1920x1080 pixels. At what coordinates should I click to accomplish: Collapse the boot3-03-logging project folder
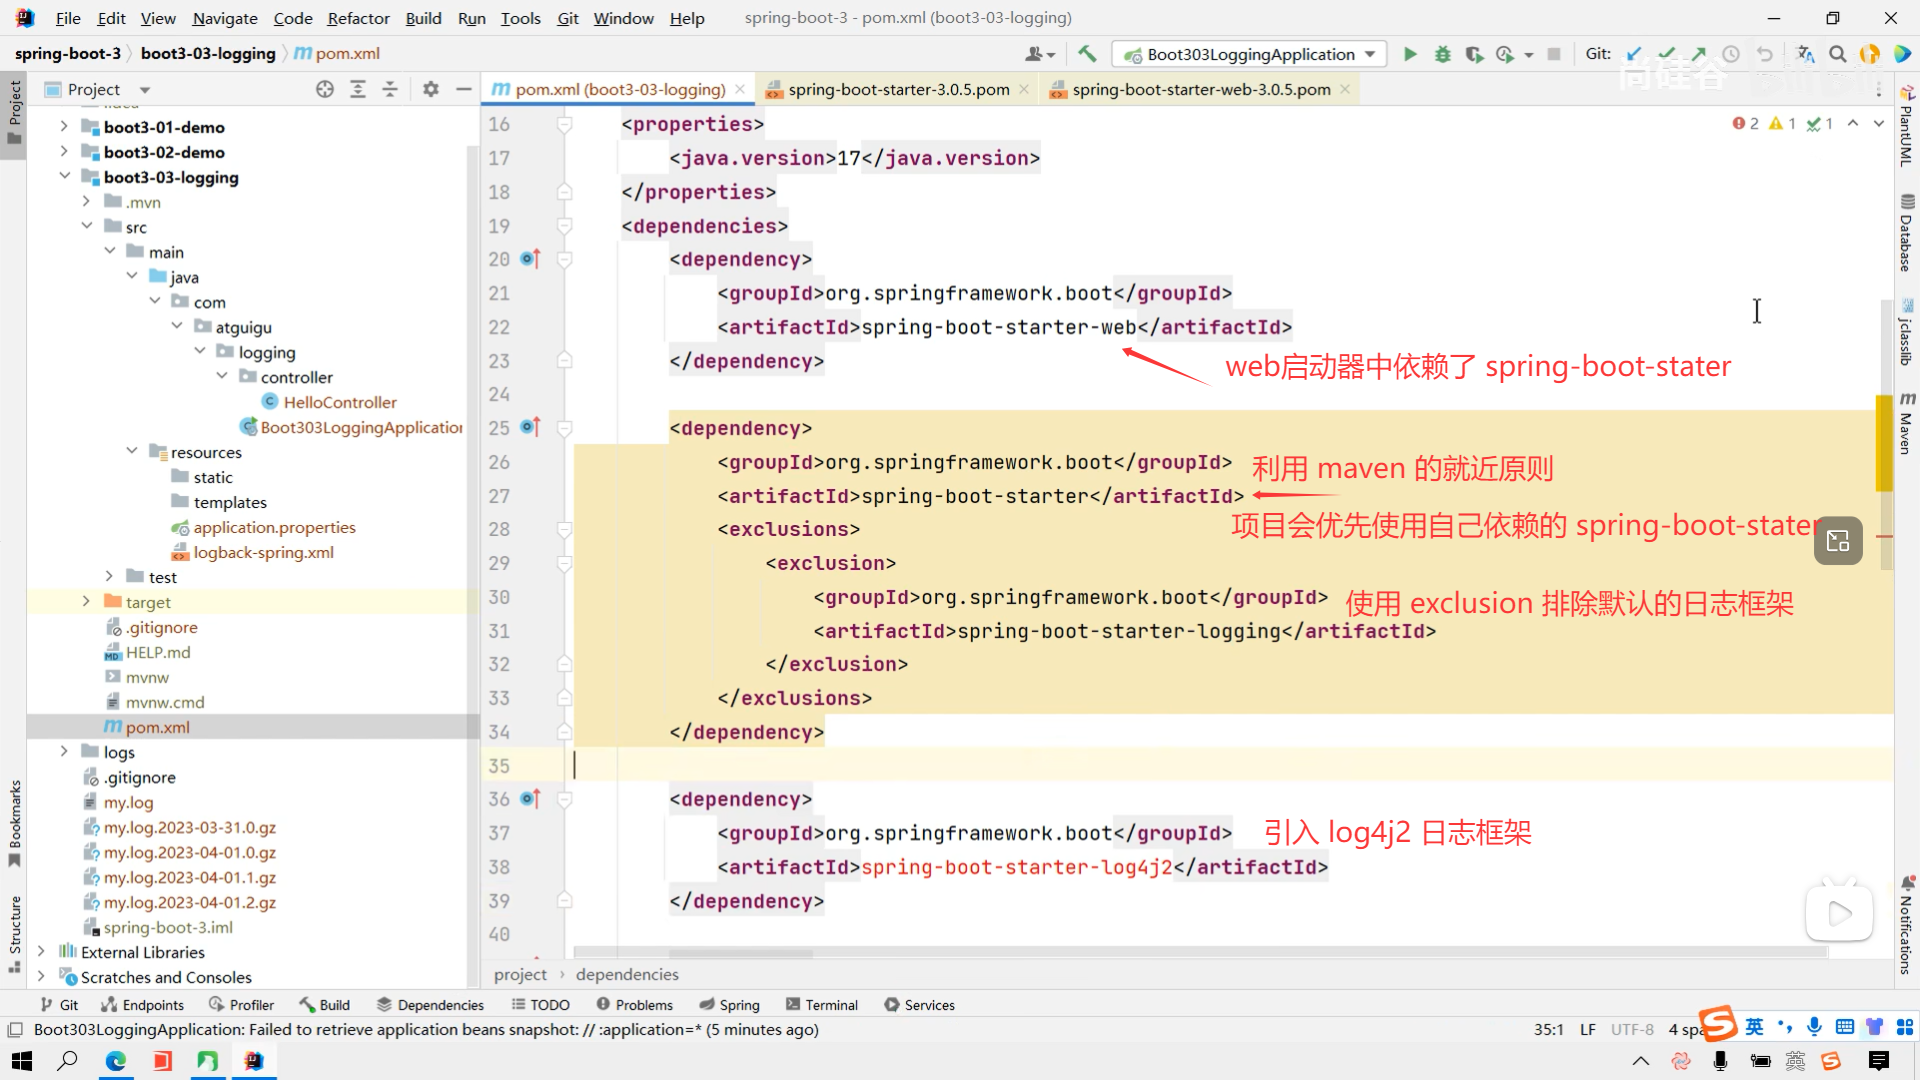pos(65,177)
